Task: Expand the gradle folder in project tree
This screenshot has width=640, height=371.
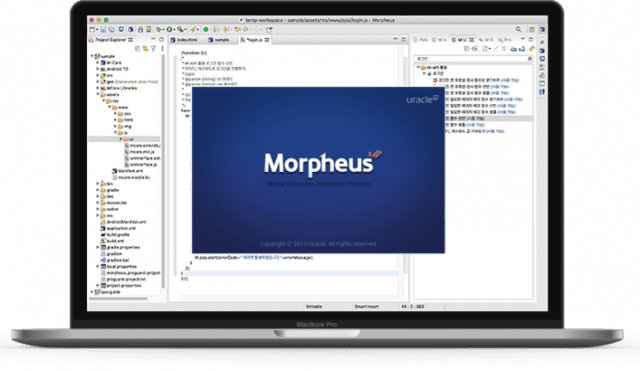Action: (x=98, y=190)
